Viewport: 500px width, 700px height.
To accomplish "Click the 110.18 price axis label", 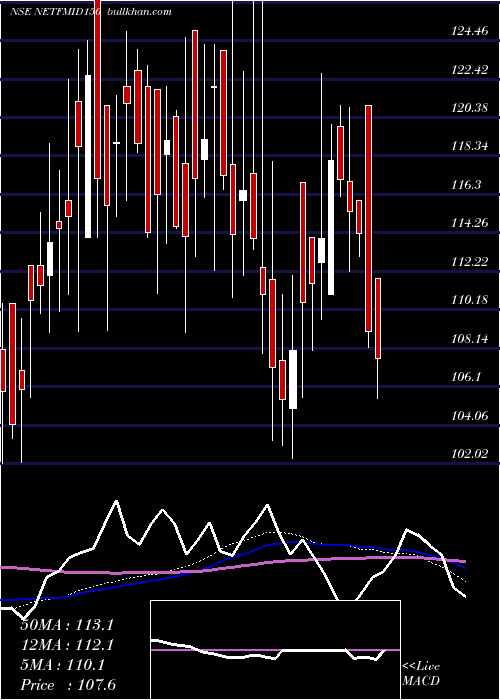I will [470, 300].
